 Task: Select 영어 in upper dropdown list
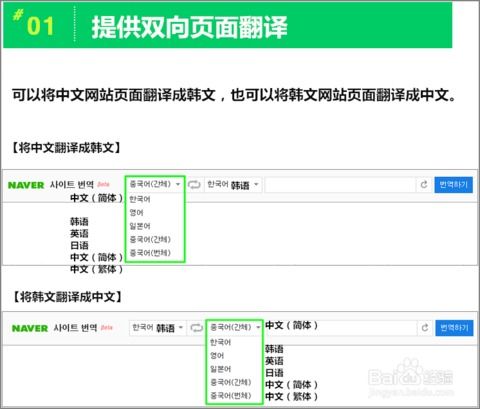(136, 213)
